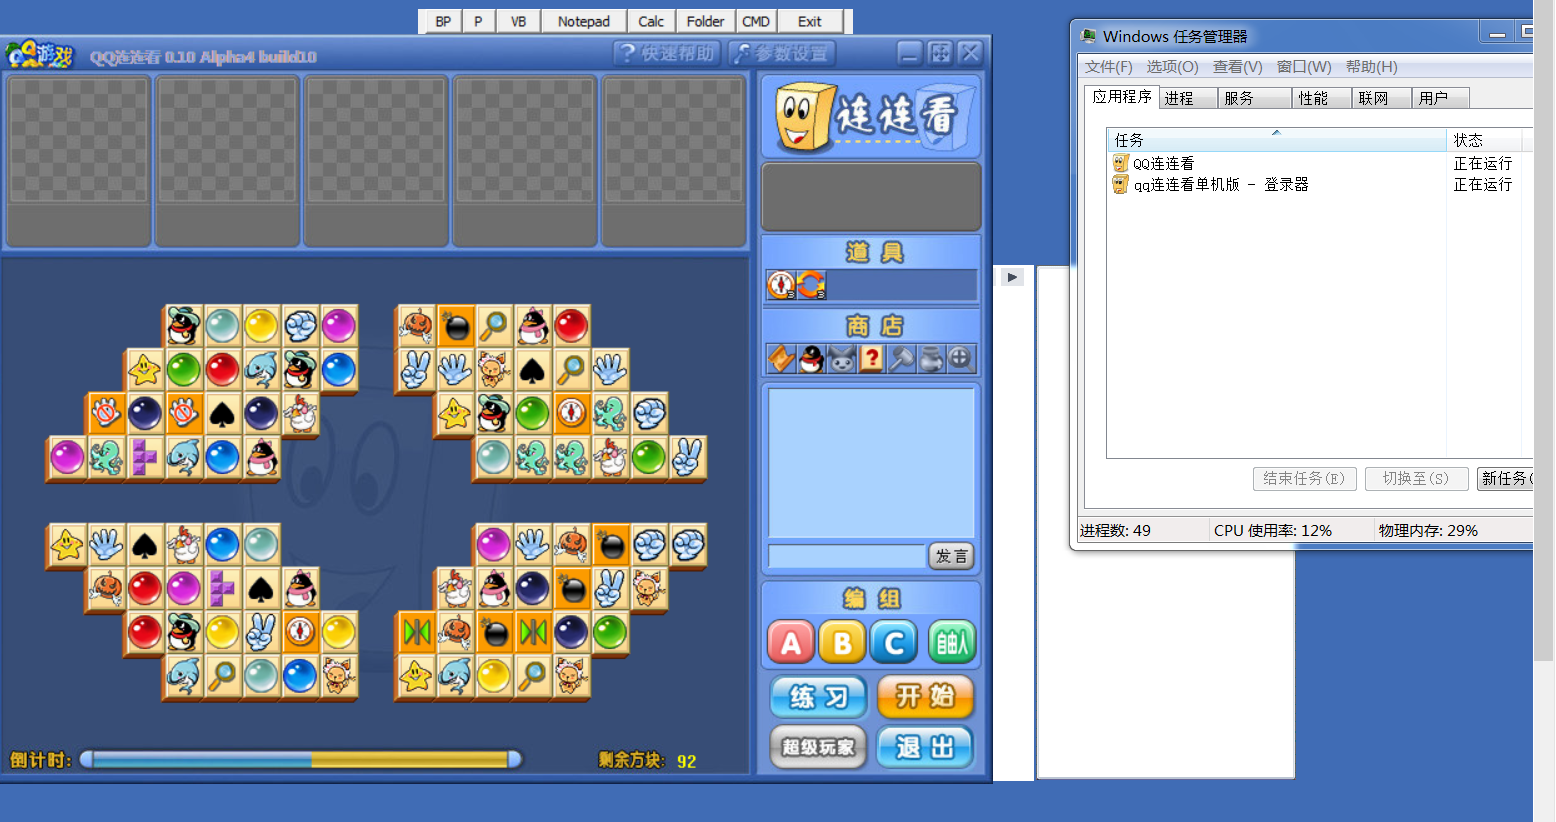This screenshot has width=1556, height=822.
Task: Pick compass tile between V-hand and yellow ball
Action: point(300,632)
